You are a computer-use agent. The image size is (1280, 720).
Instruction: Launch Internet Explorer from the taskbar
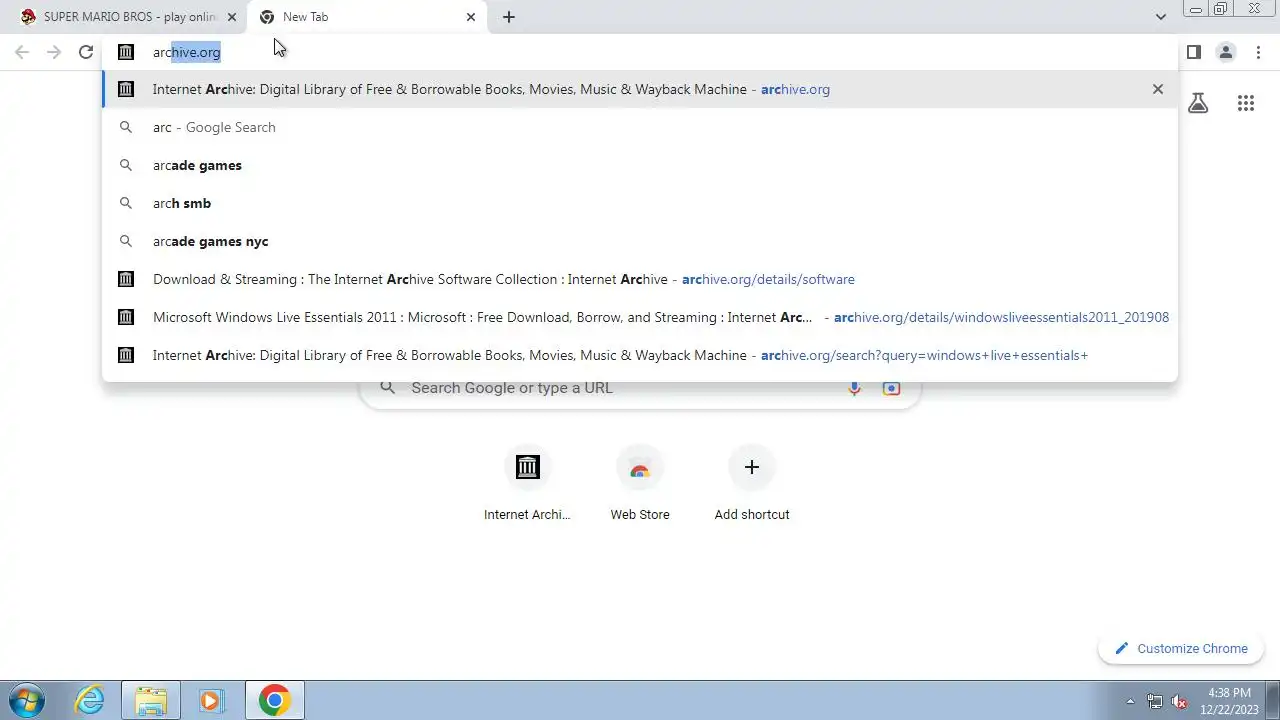90,700
